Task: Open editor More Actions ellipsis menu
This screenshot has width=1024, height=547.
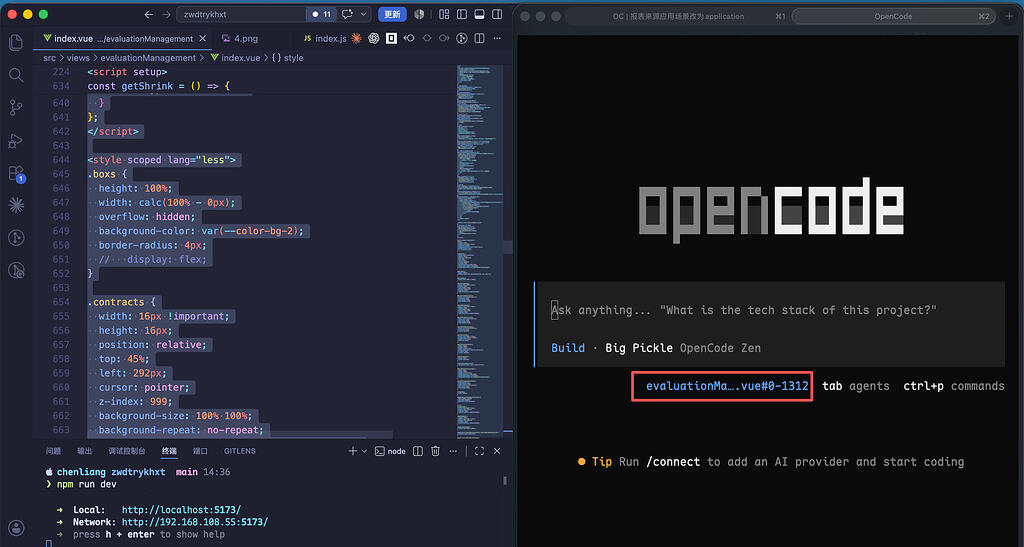Action: pos(497,39)
